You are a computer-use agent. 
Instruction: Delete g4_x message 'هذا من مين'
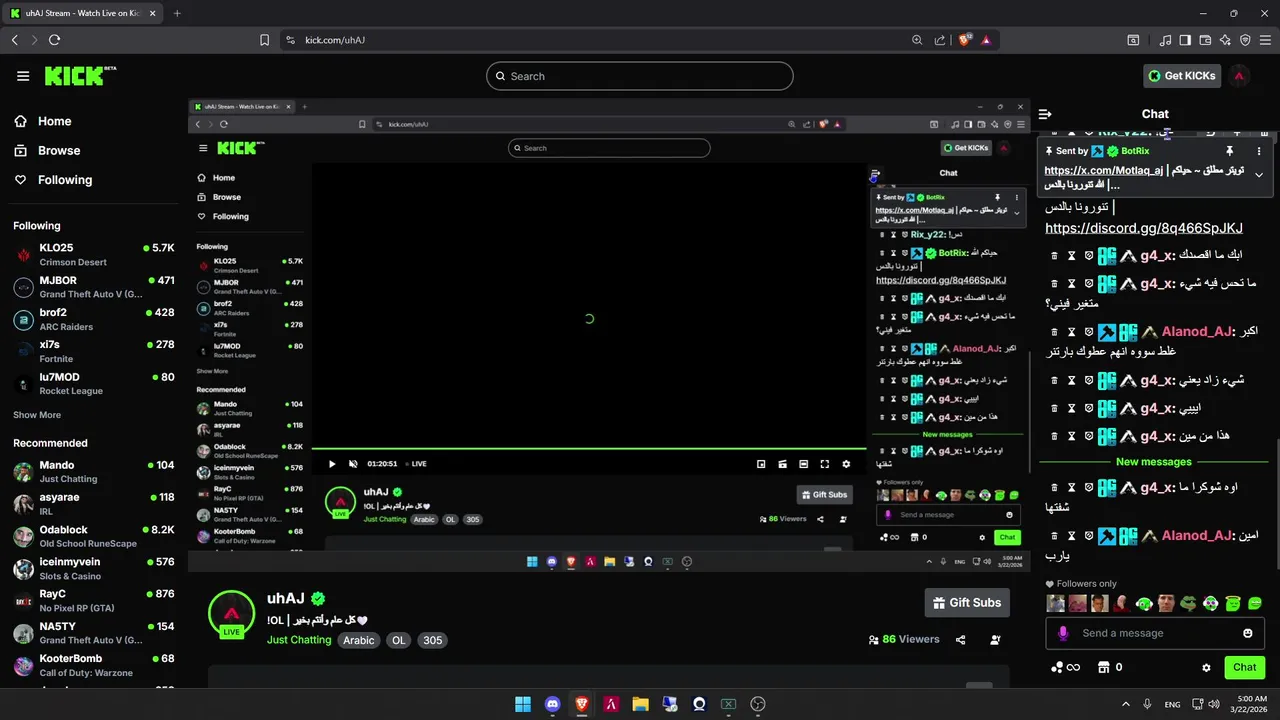pyautogui.click(x=1054, y=436)
